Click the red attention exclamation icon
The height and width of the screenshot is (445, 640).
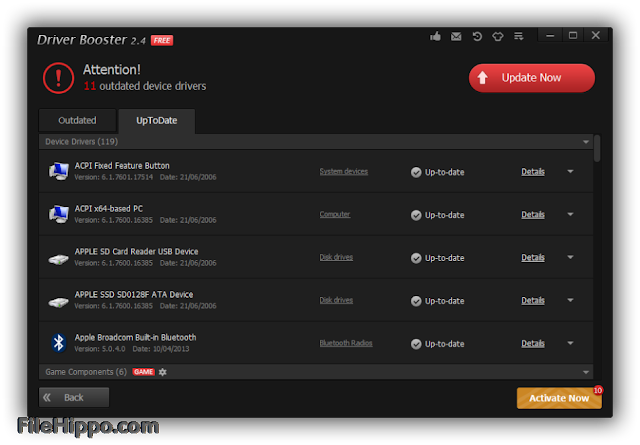tap(58, 78)
